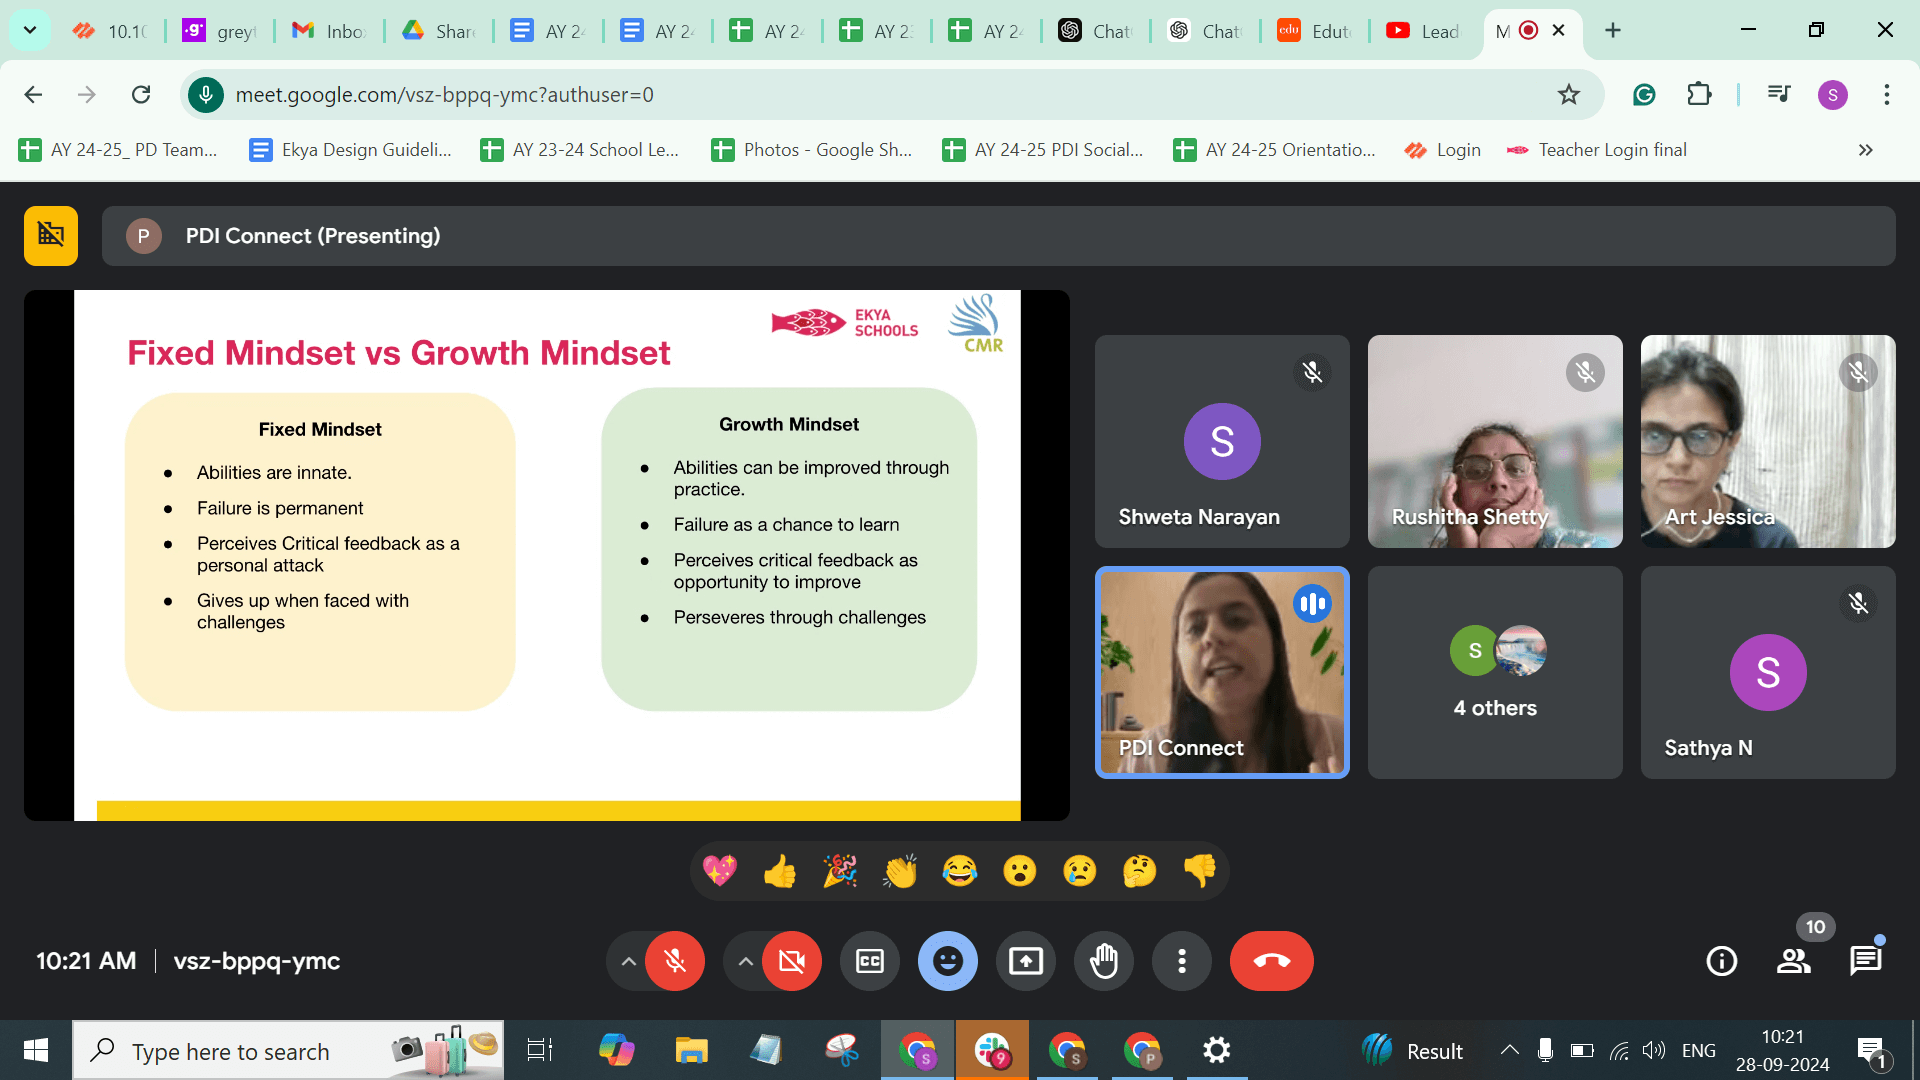Open the Extensions puzzle icon
This screenshot has width=1920, height=1080.
point(1699,95)
